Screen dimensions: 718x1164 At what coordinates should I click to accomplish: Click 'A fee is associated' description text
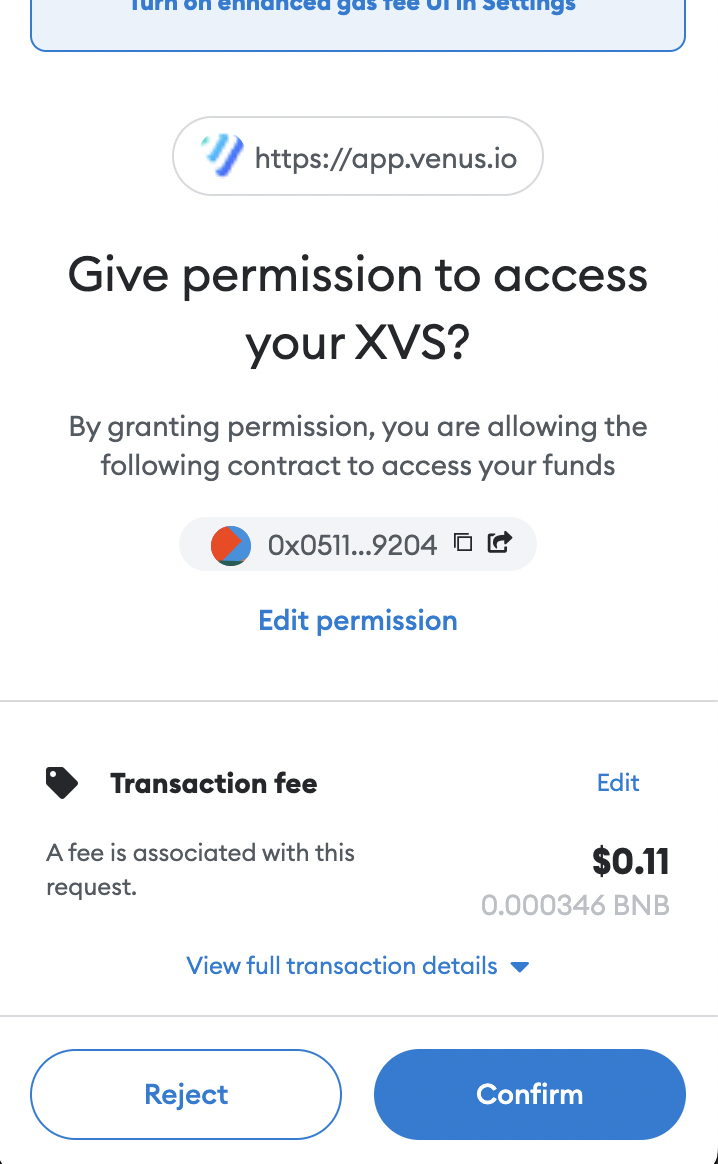coord(200,869)
